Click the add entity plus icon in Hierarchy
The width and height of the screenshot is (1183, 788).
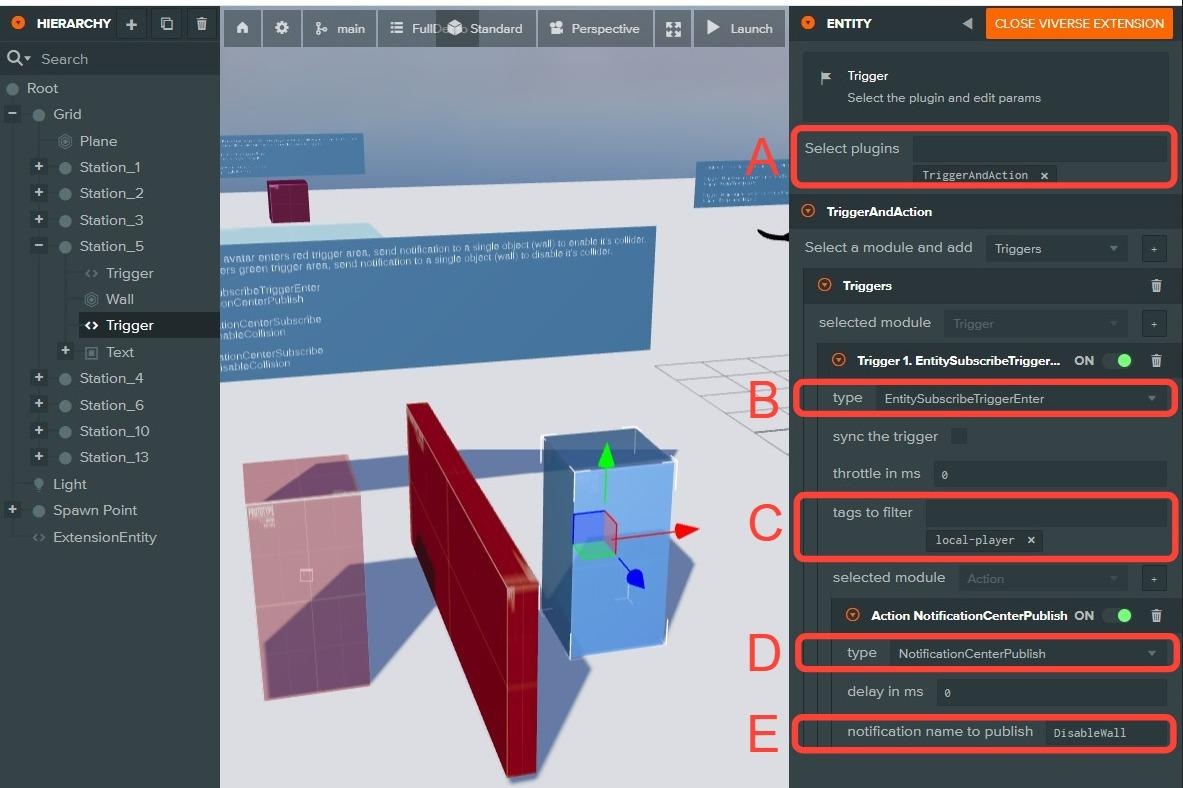131,24
